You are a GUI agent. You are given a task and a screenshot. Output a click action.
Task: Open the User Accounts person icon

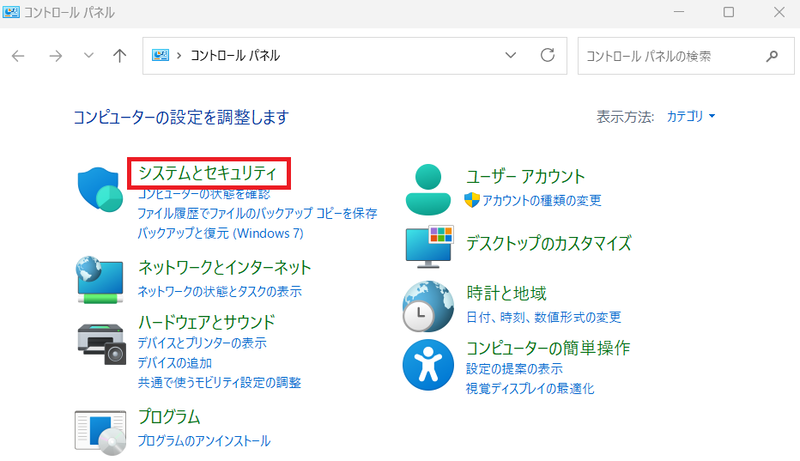click(x=428, y=190)
